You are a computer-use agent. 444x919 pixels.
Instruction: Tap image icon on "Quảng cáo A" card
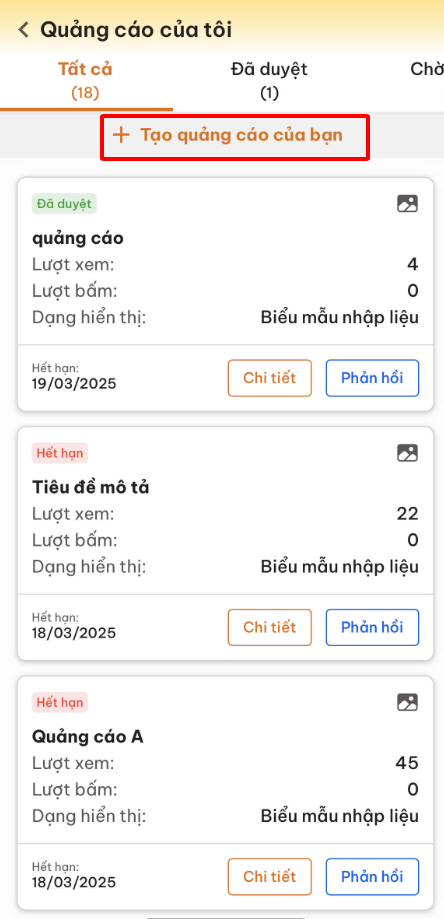pyautogui.click(x=407, y=702)
